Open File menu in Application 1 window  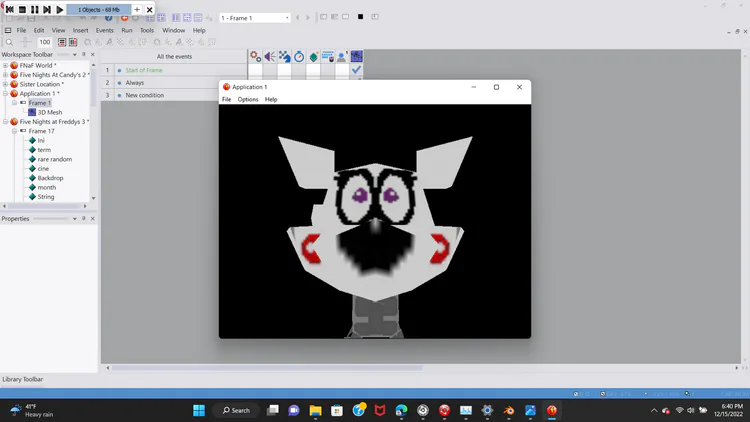point(226,100)
